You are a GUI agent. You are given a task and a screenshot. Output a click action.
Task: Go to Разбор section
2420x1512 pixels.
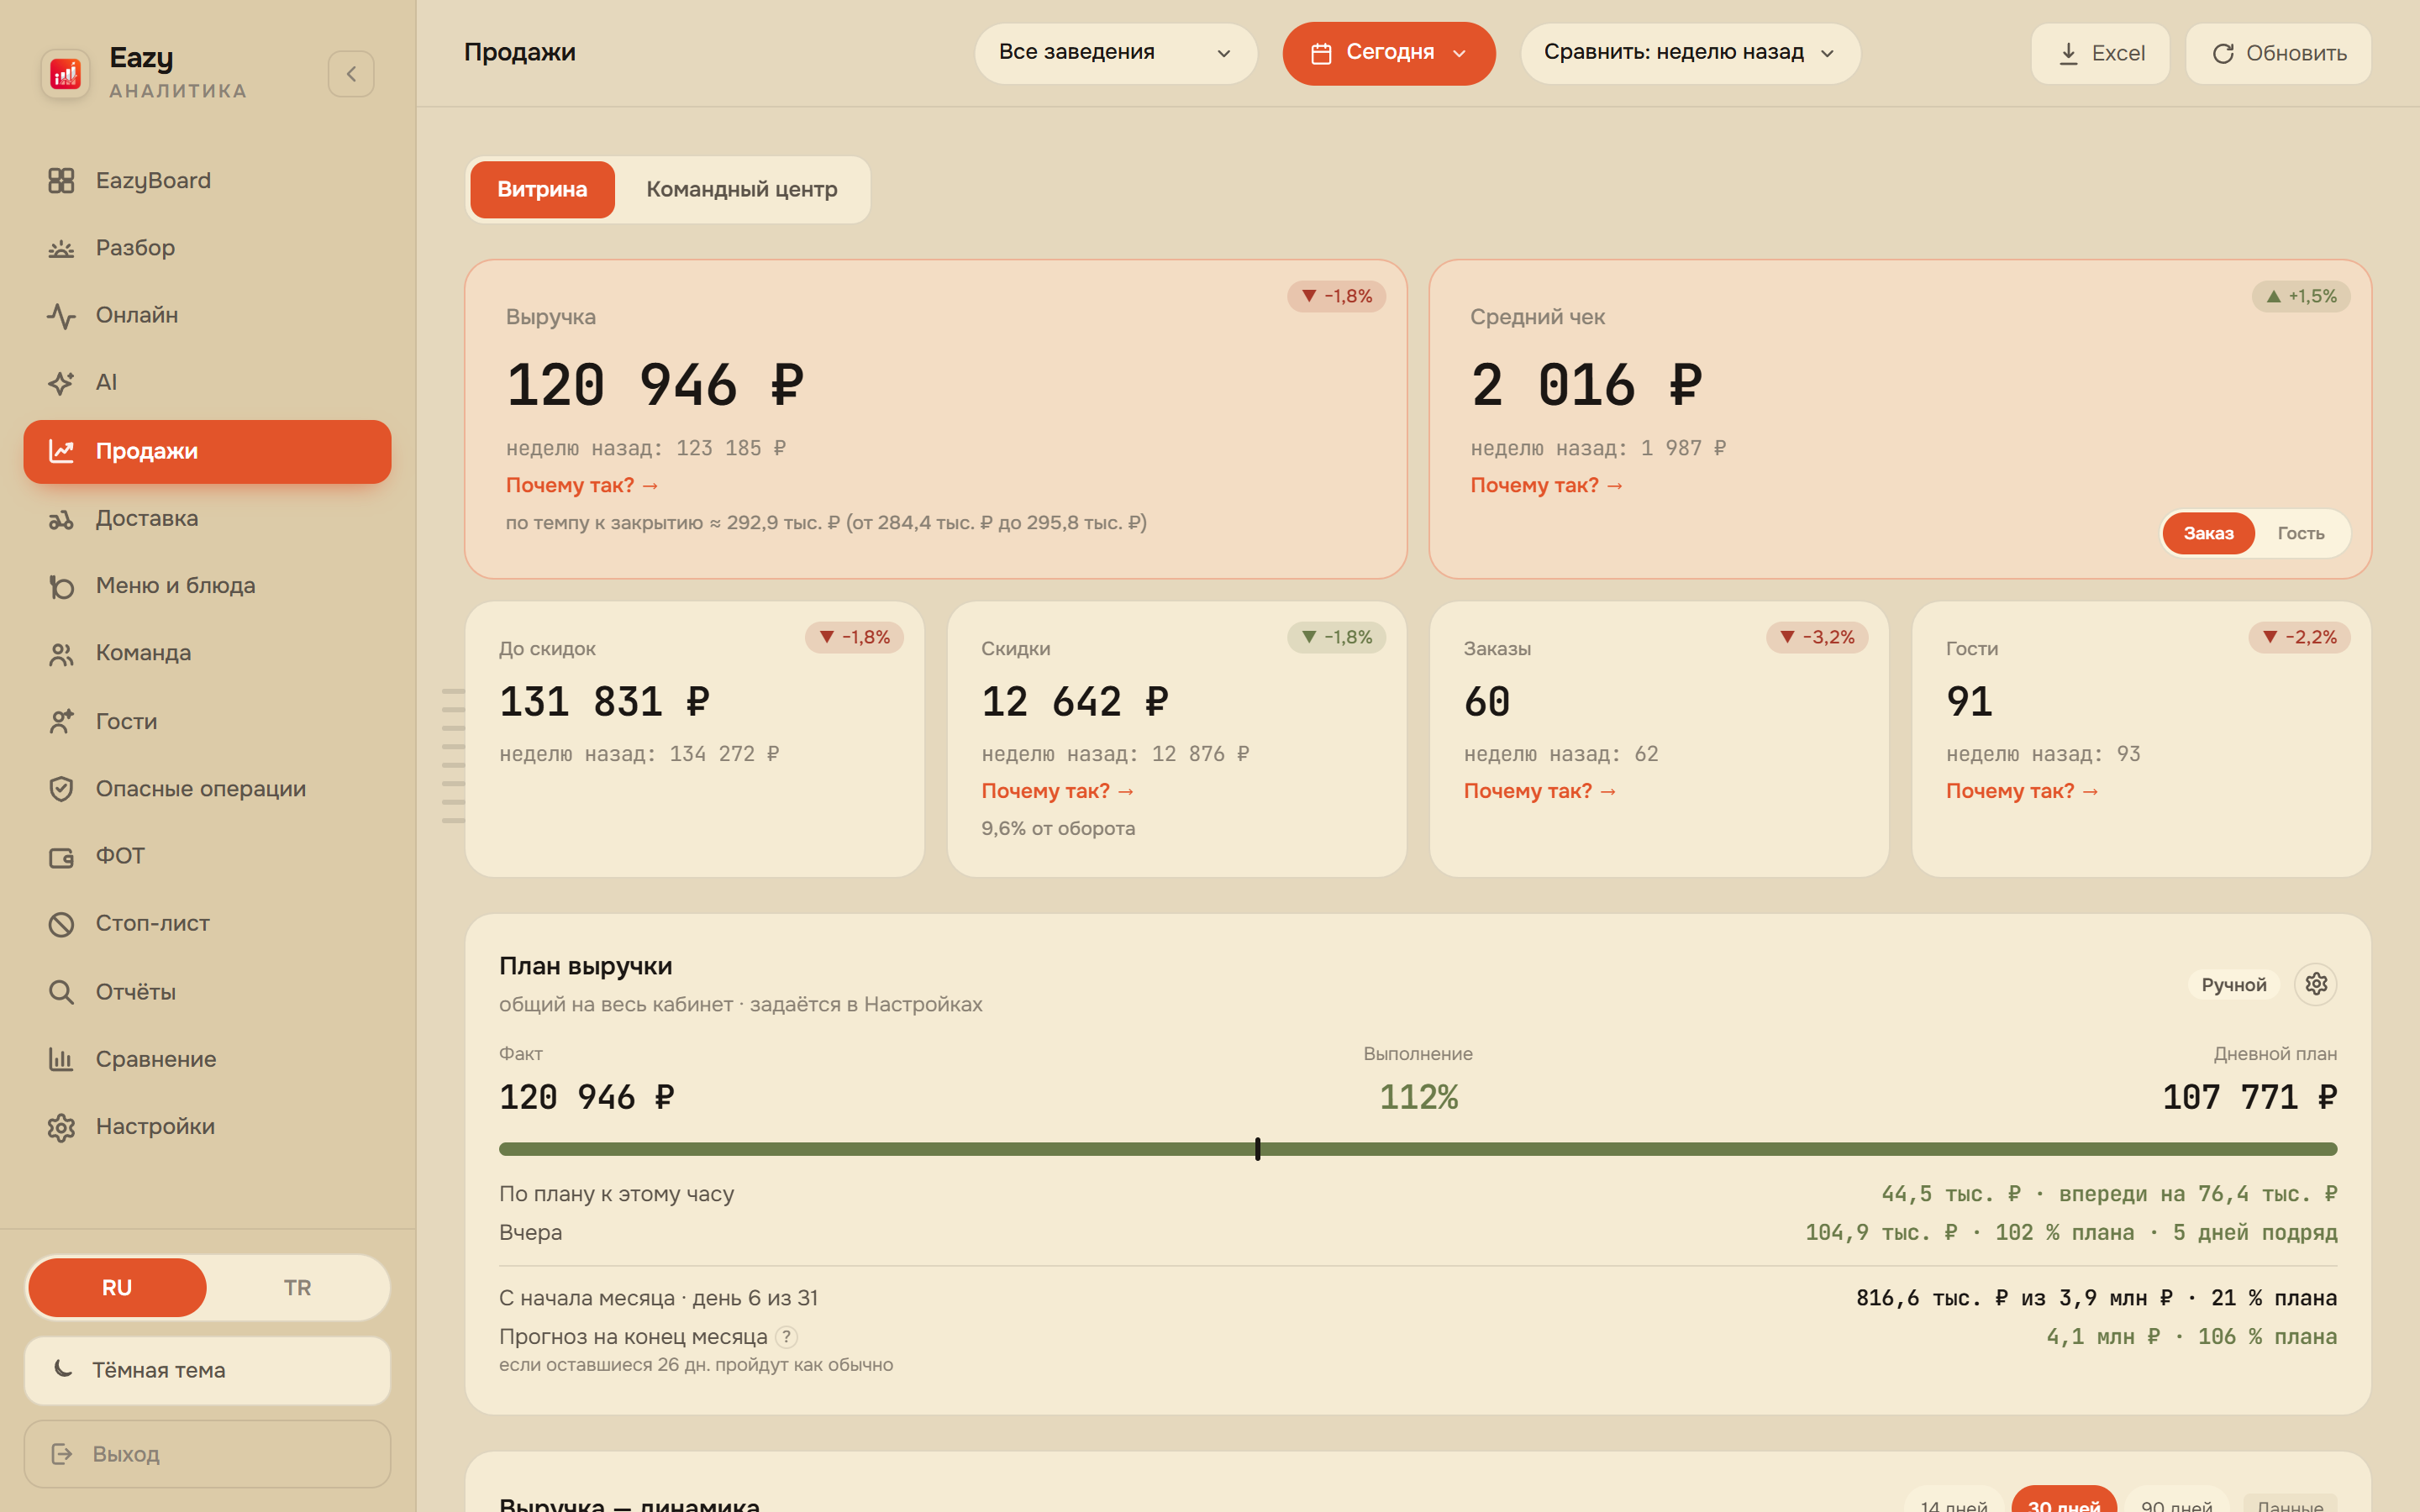(207, 247)
